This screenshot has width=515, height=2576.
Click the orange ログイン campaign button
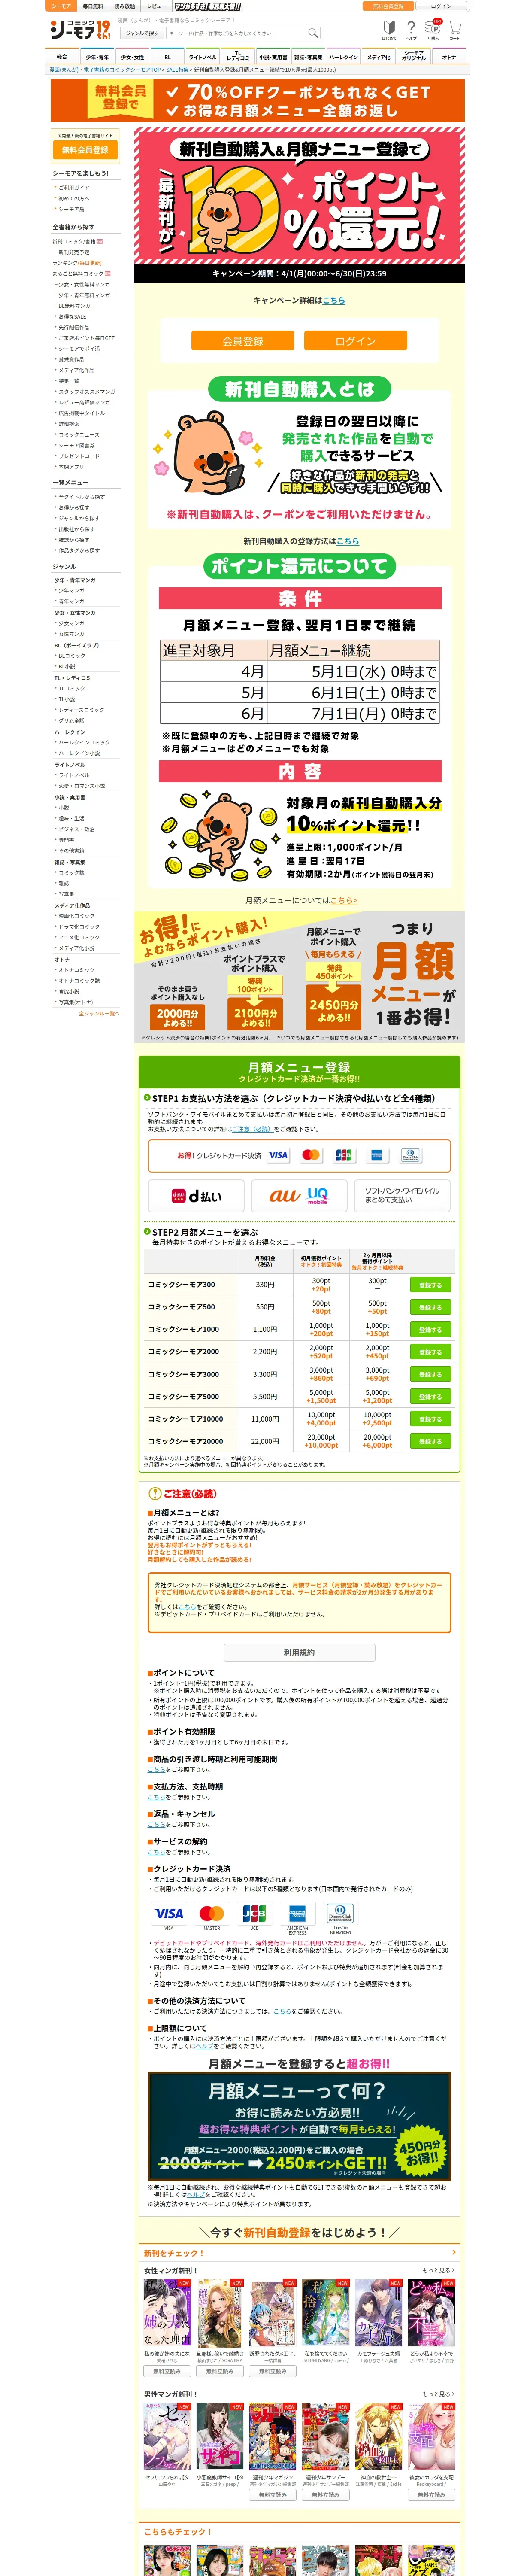pyautogui.click(x=355, y=341)
